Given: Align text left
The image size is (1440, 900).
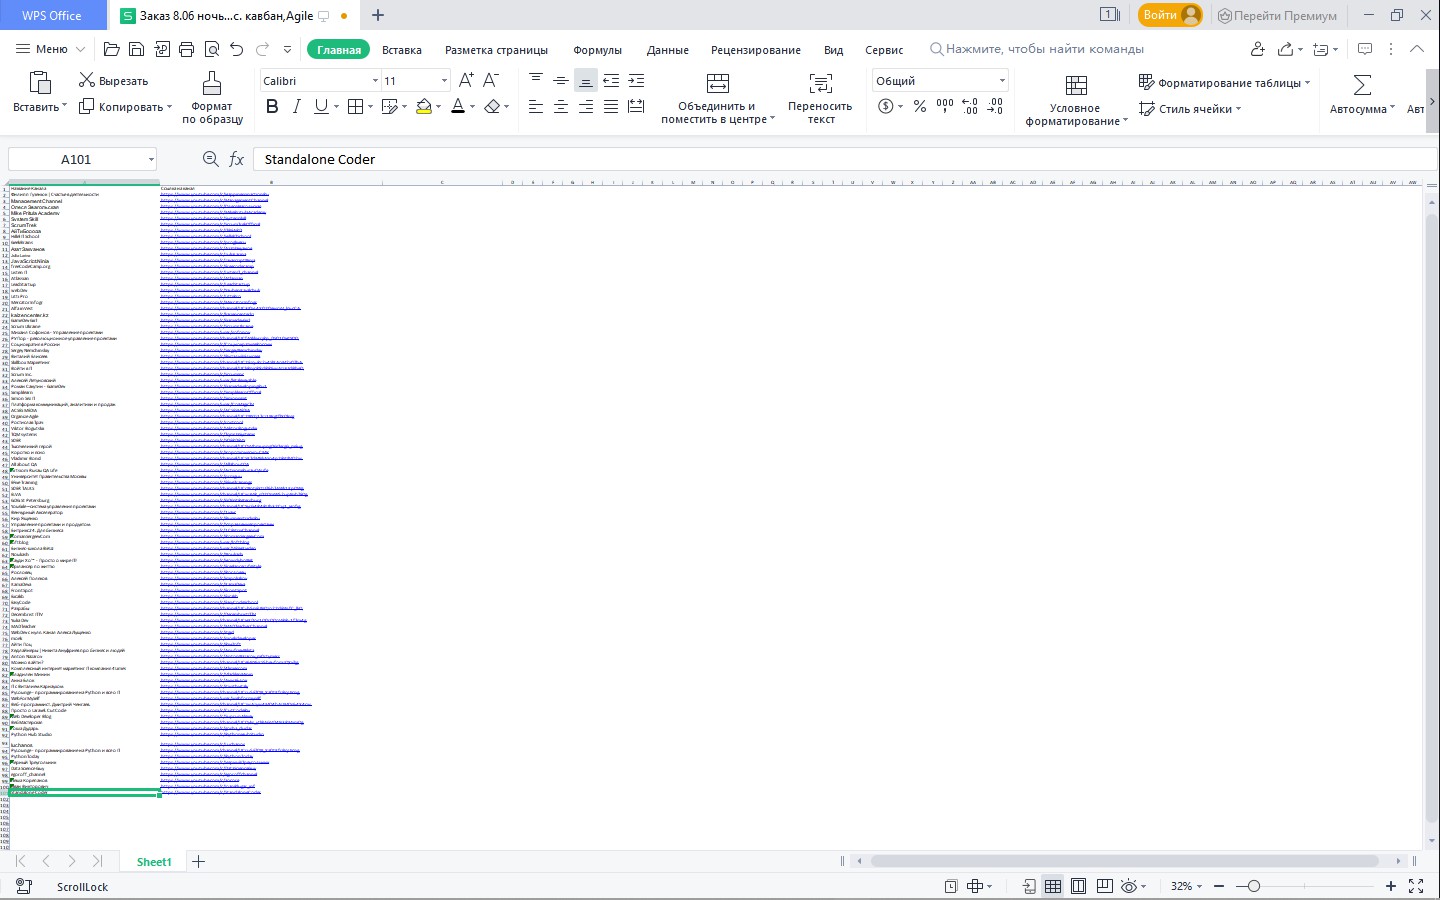Looking at the screenshot, I should (x=536, y=107).
